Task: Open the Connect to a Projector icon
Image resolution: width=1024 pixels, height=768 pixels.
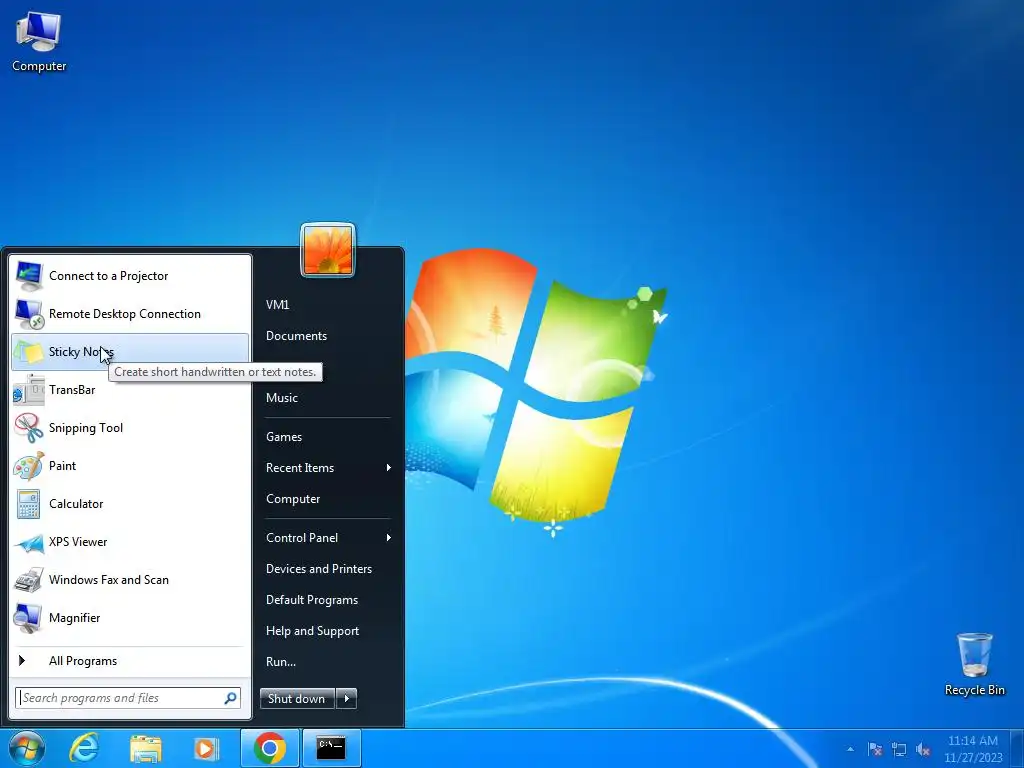Action: pyautogui.click(x=29, y=276)
